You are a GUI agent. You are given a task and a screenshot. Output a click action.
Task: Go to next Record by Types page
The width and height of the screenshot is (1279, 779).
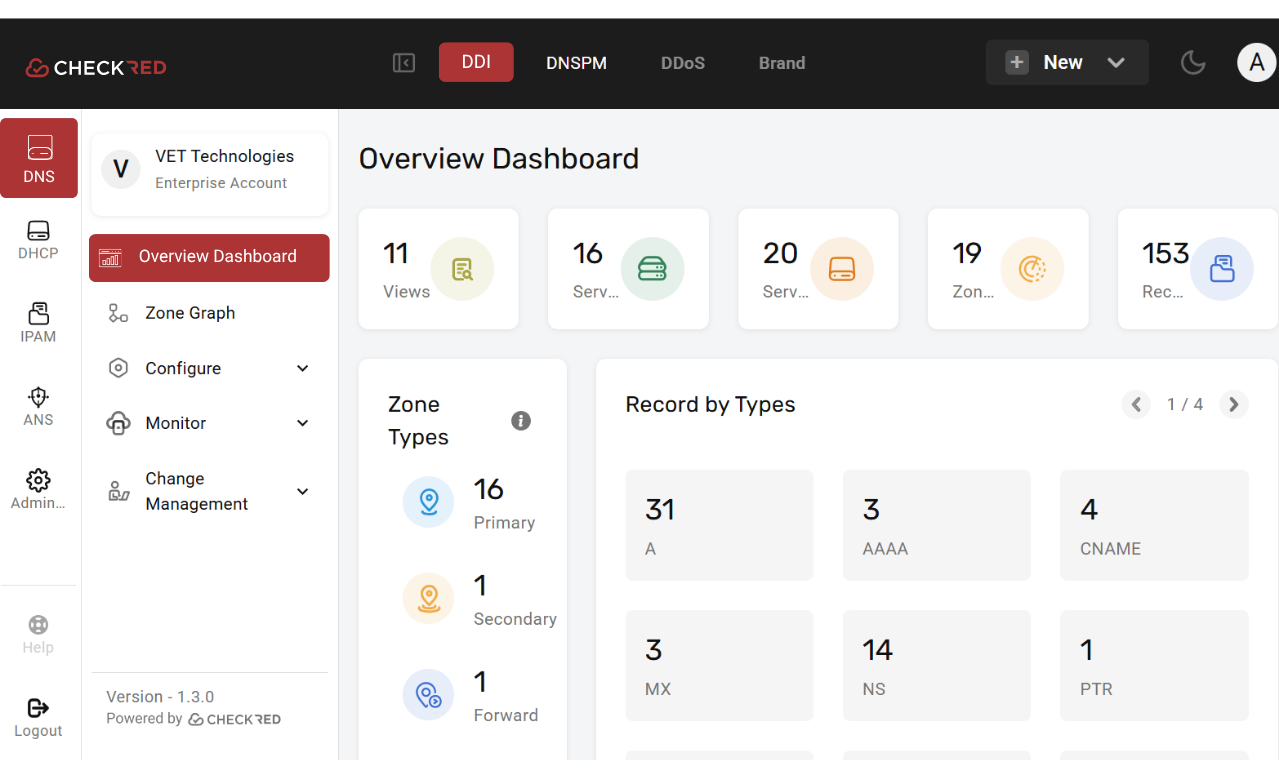1234,405
